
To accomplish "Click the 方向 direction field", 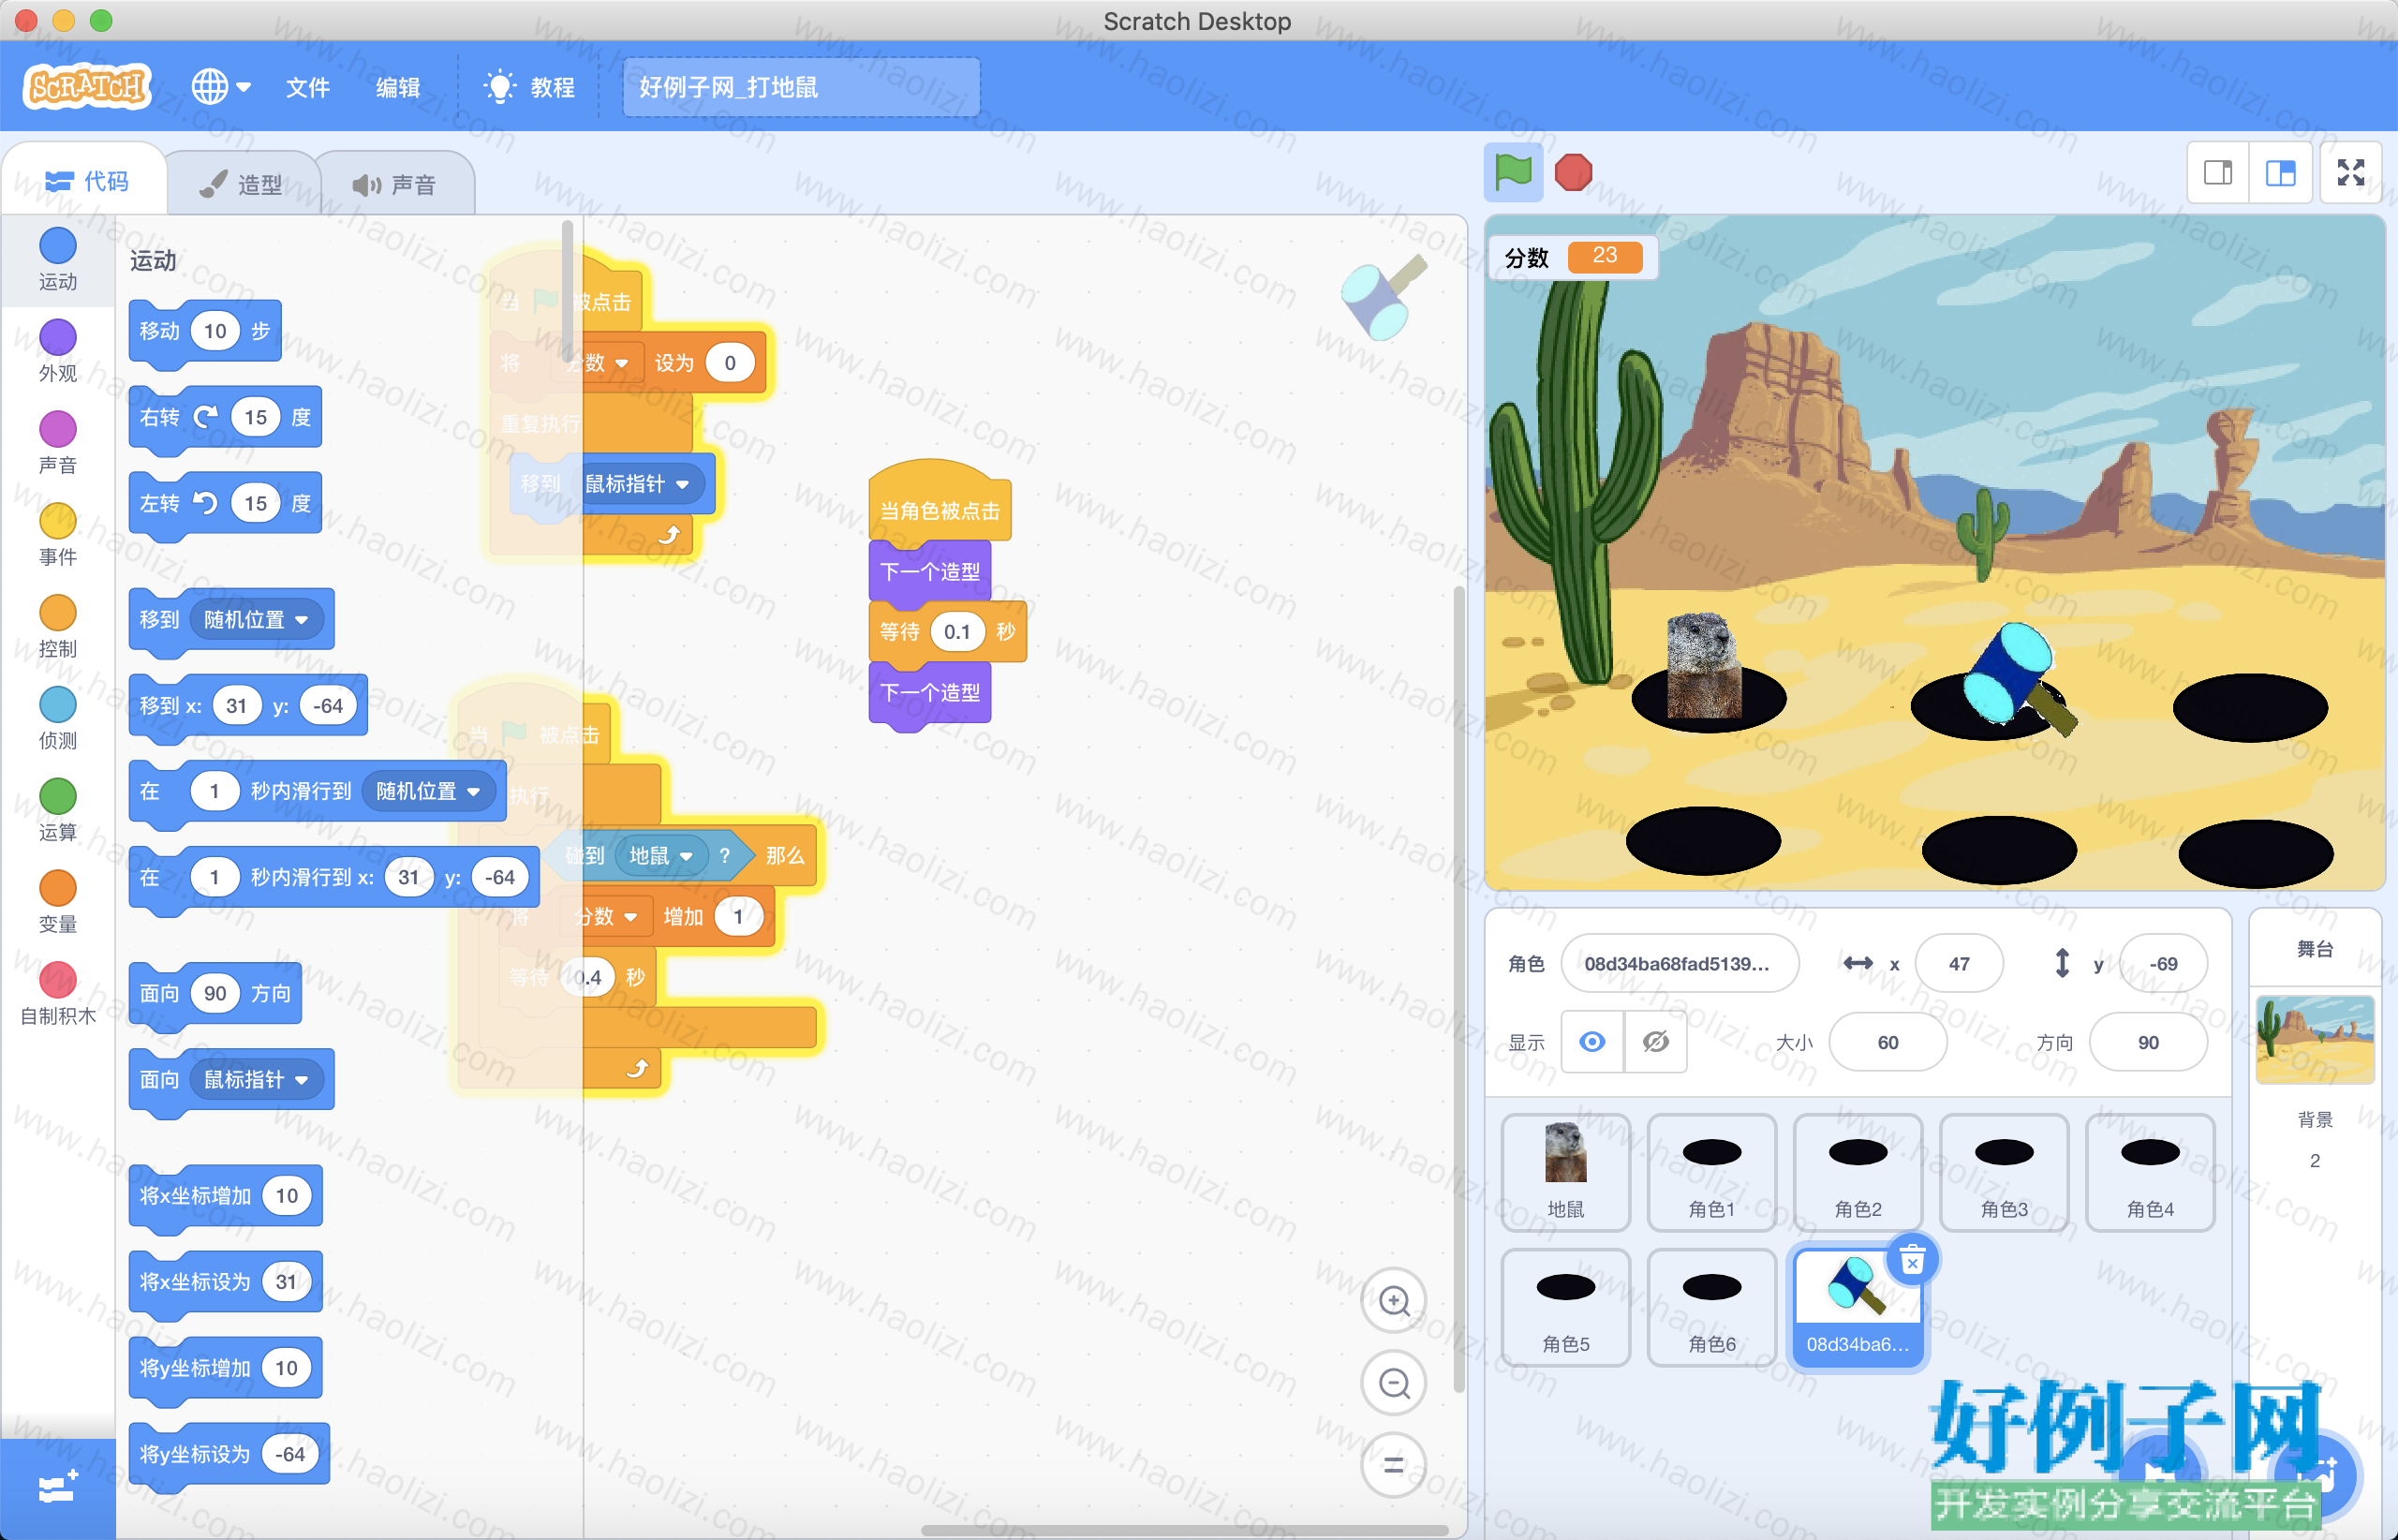I will (x=2148, y=1042).
